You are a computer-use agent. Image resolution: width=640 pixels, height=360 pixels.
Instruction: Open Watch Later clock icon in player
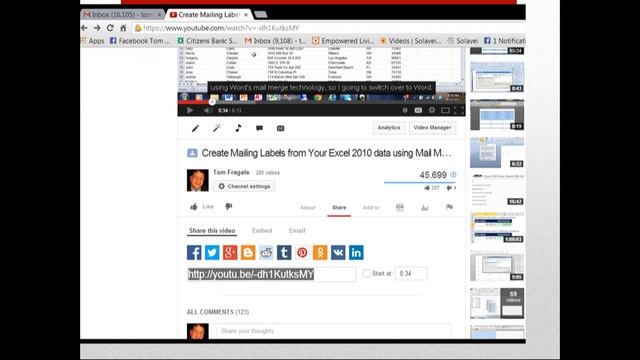coord(405,110)
